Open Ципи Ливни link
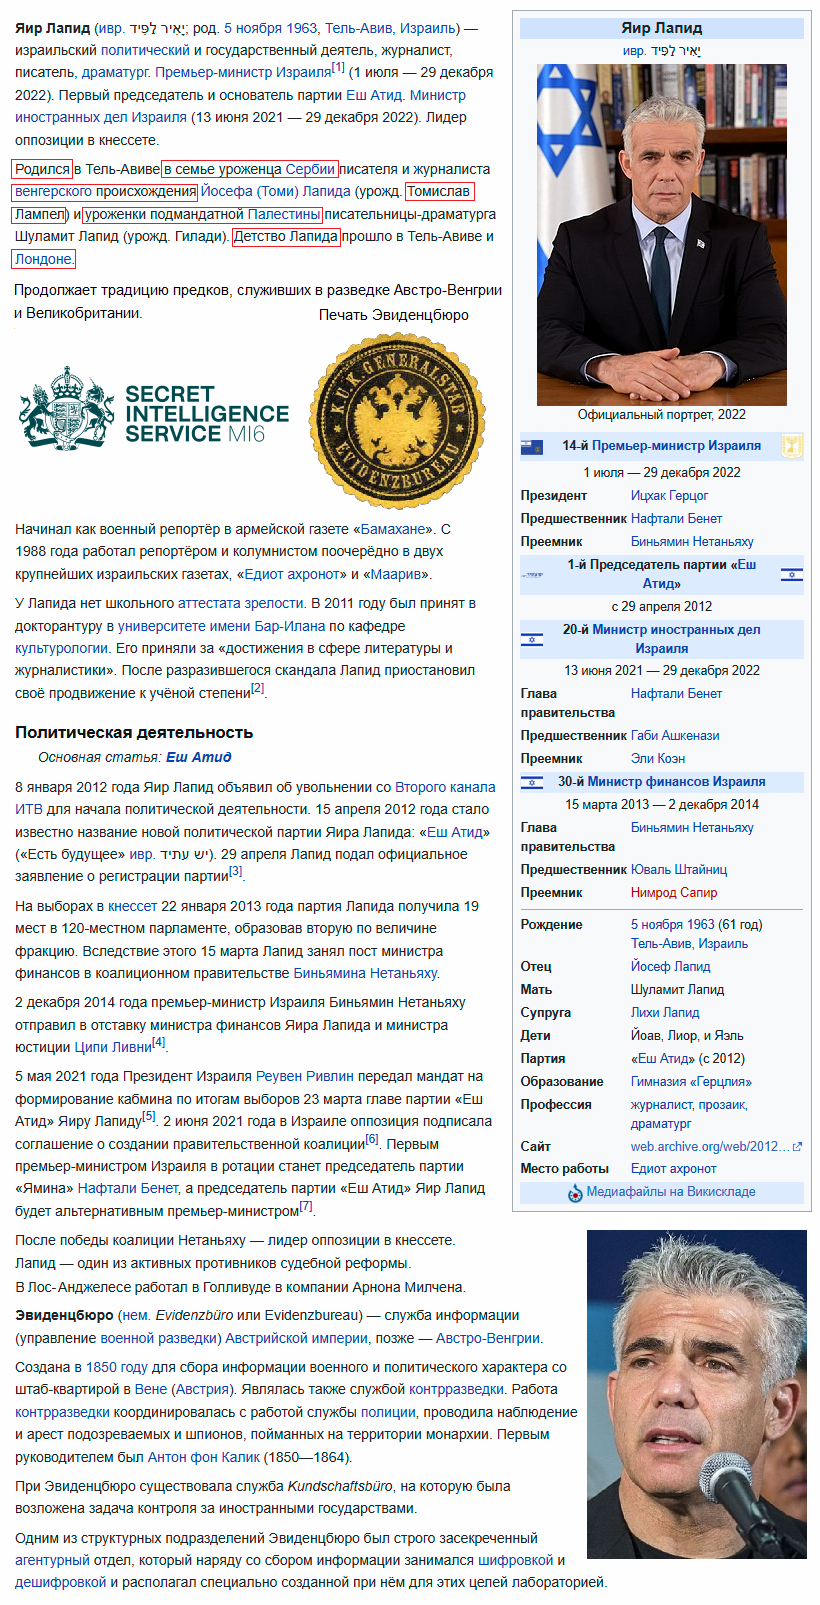The width and height of the screenshot is (820, 1605). (113, 1047)
